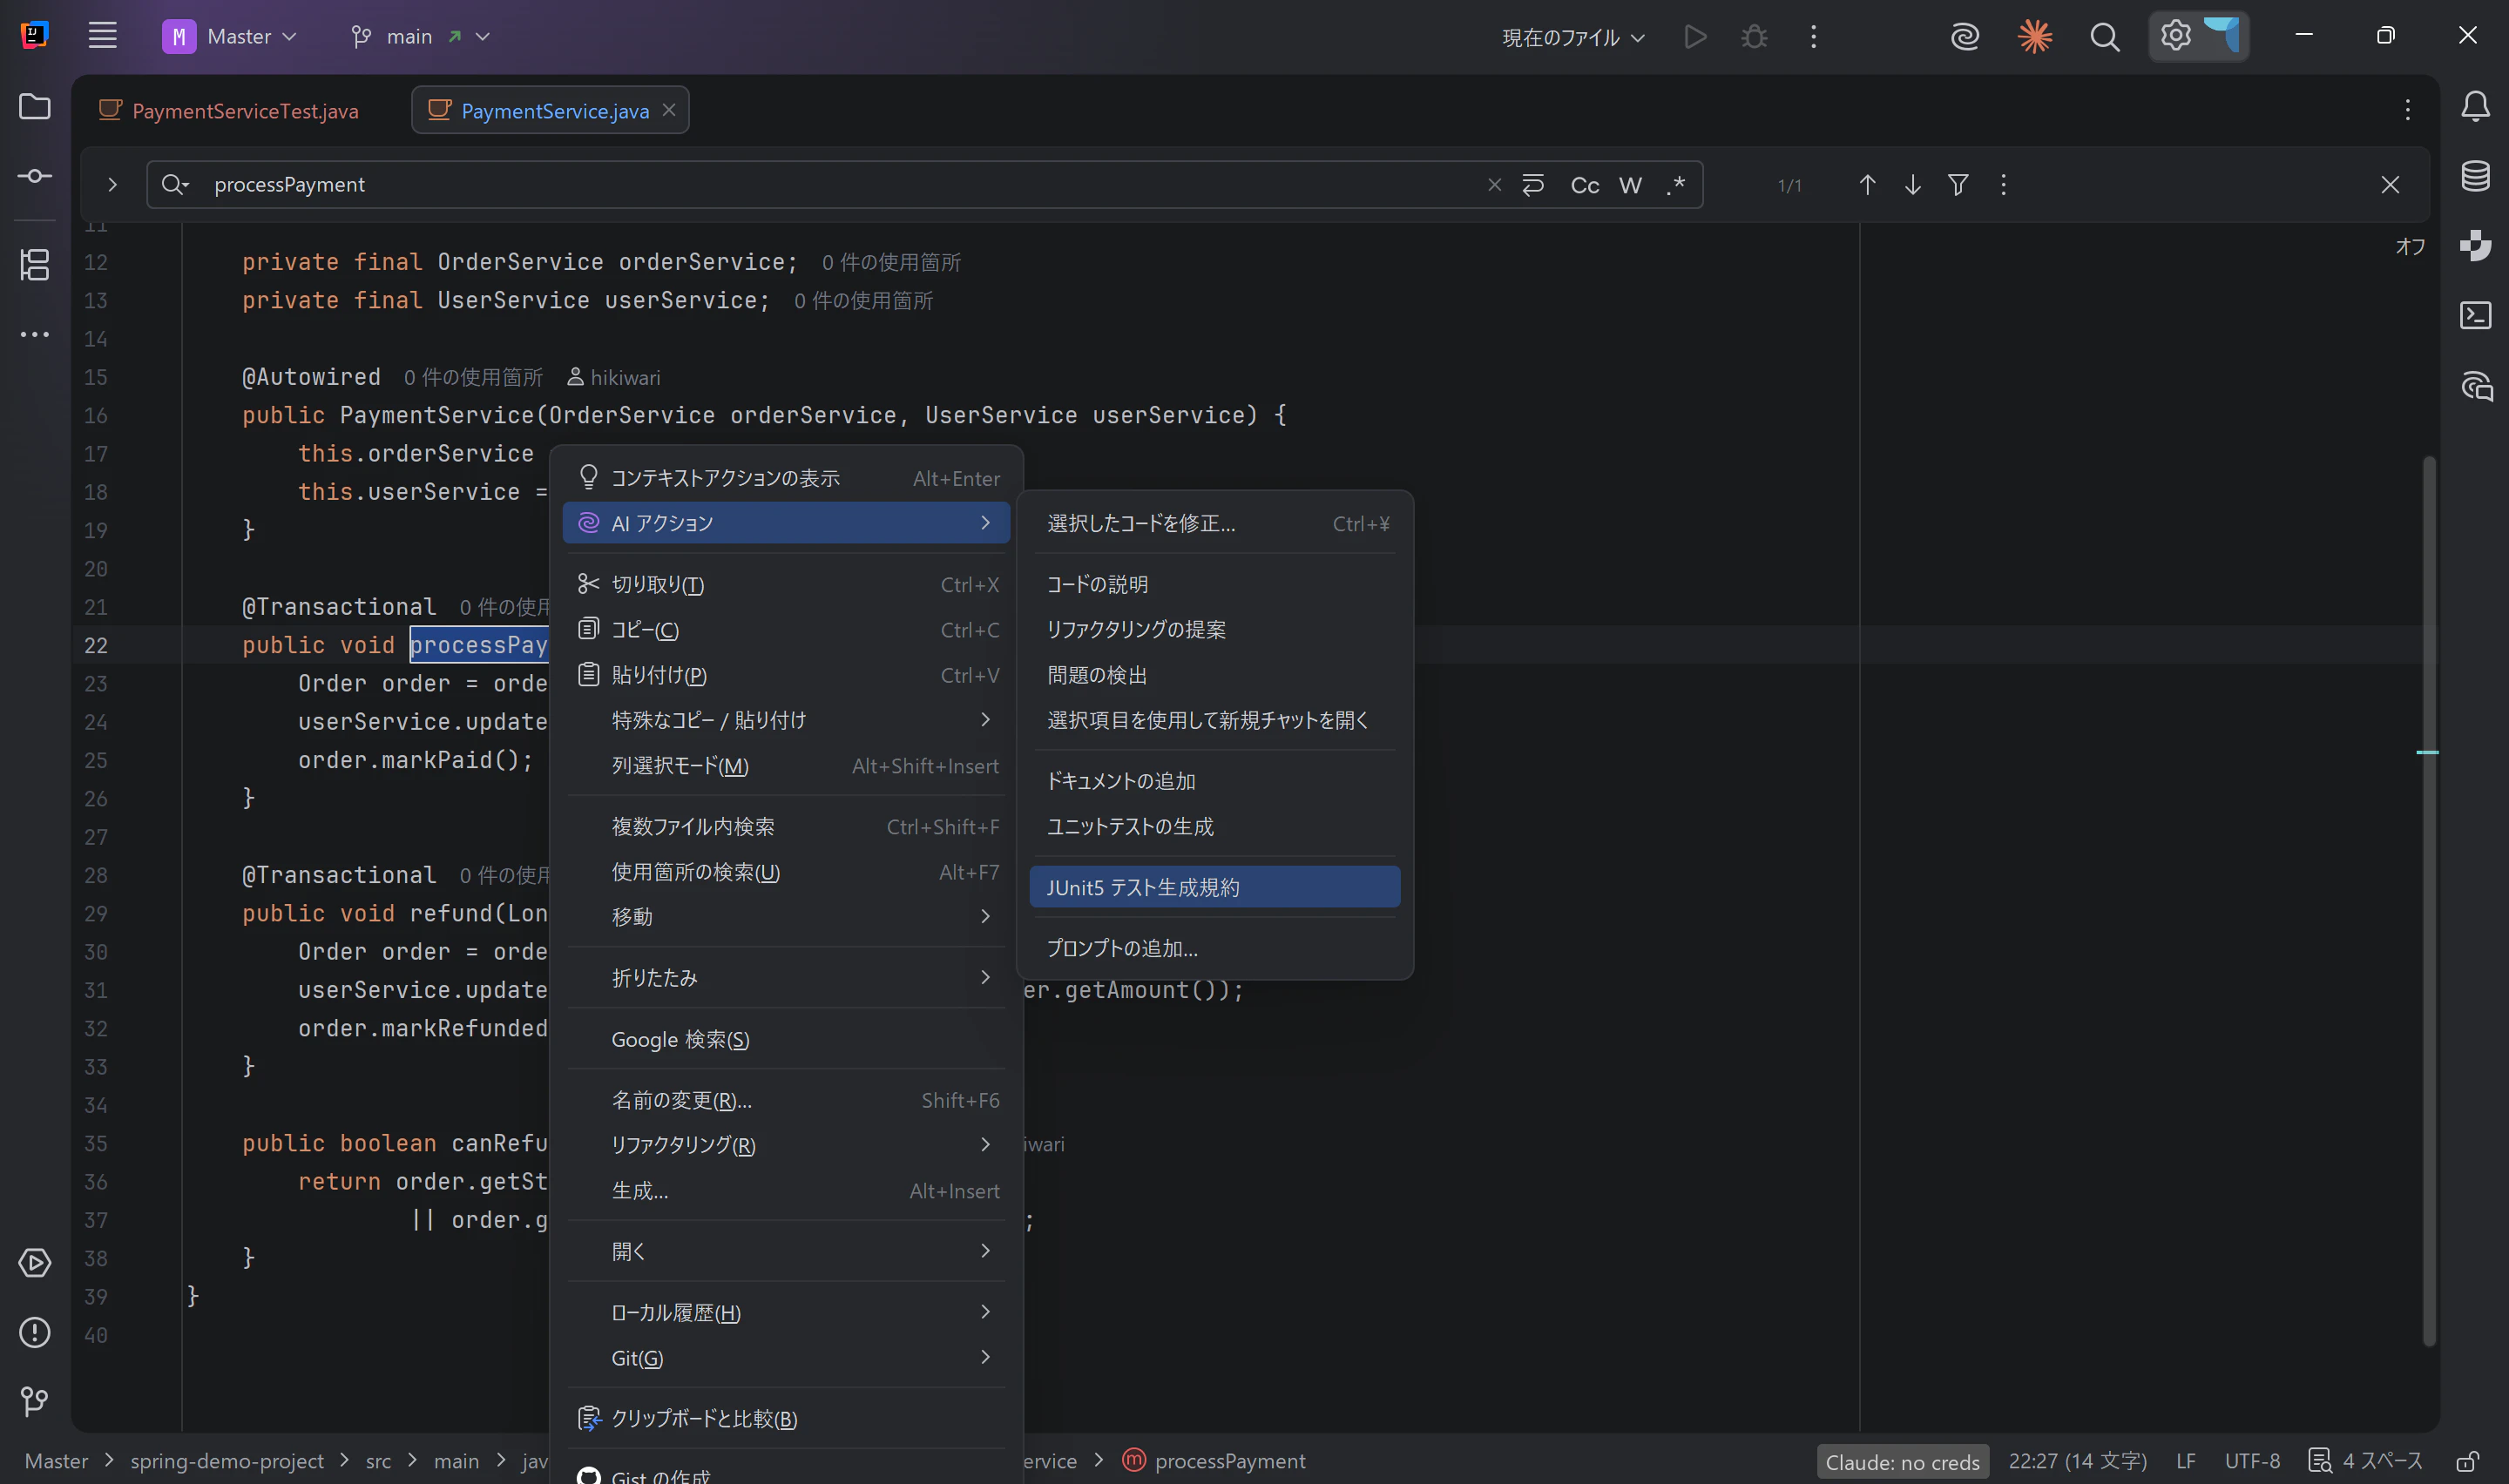Image resolution: width=2509 pixels, height=1484 pixels.
Task: Go to next search occurrence
Action: [x=1912, y=185]
